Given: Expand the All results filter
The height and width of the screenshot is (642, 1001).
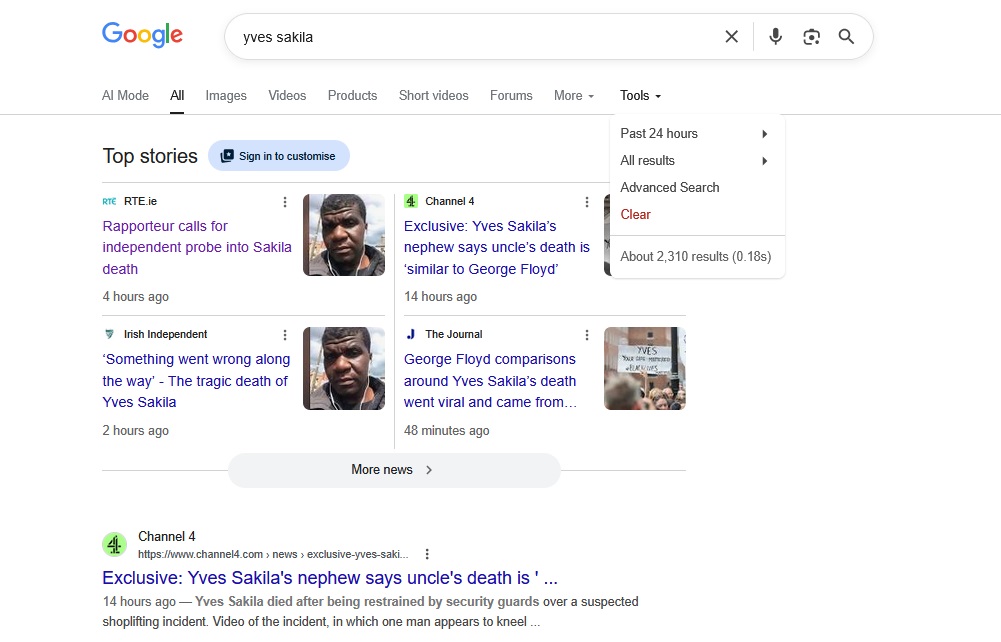Looking at the screenshot, I should click(x=697, y=161).
